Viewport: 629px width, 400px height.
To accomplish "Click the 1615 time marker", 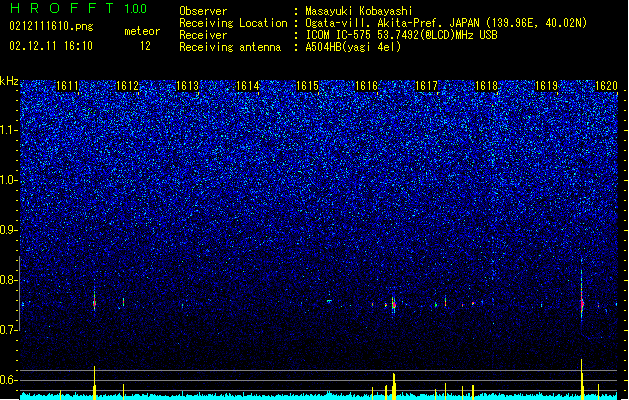I will click(307, 86).
